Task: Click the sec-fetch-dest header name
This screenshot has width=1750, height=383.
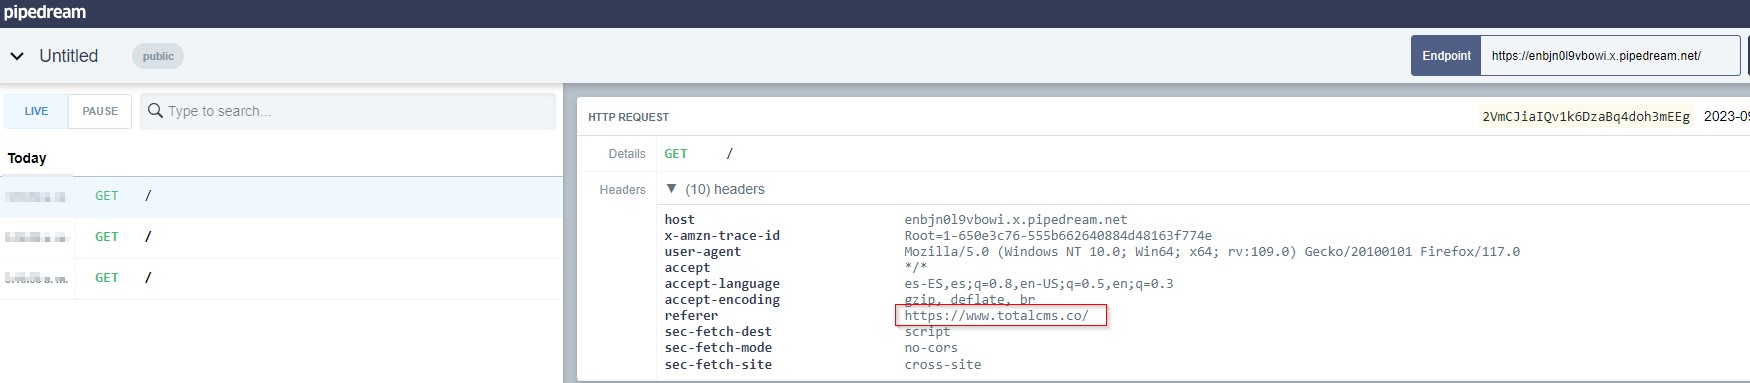Action: (x=718, y=331)
